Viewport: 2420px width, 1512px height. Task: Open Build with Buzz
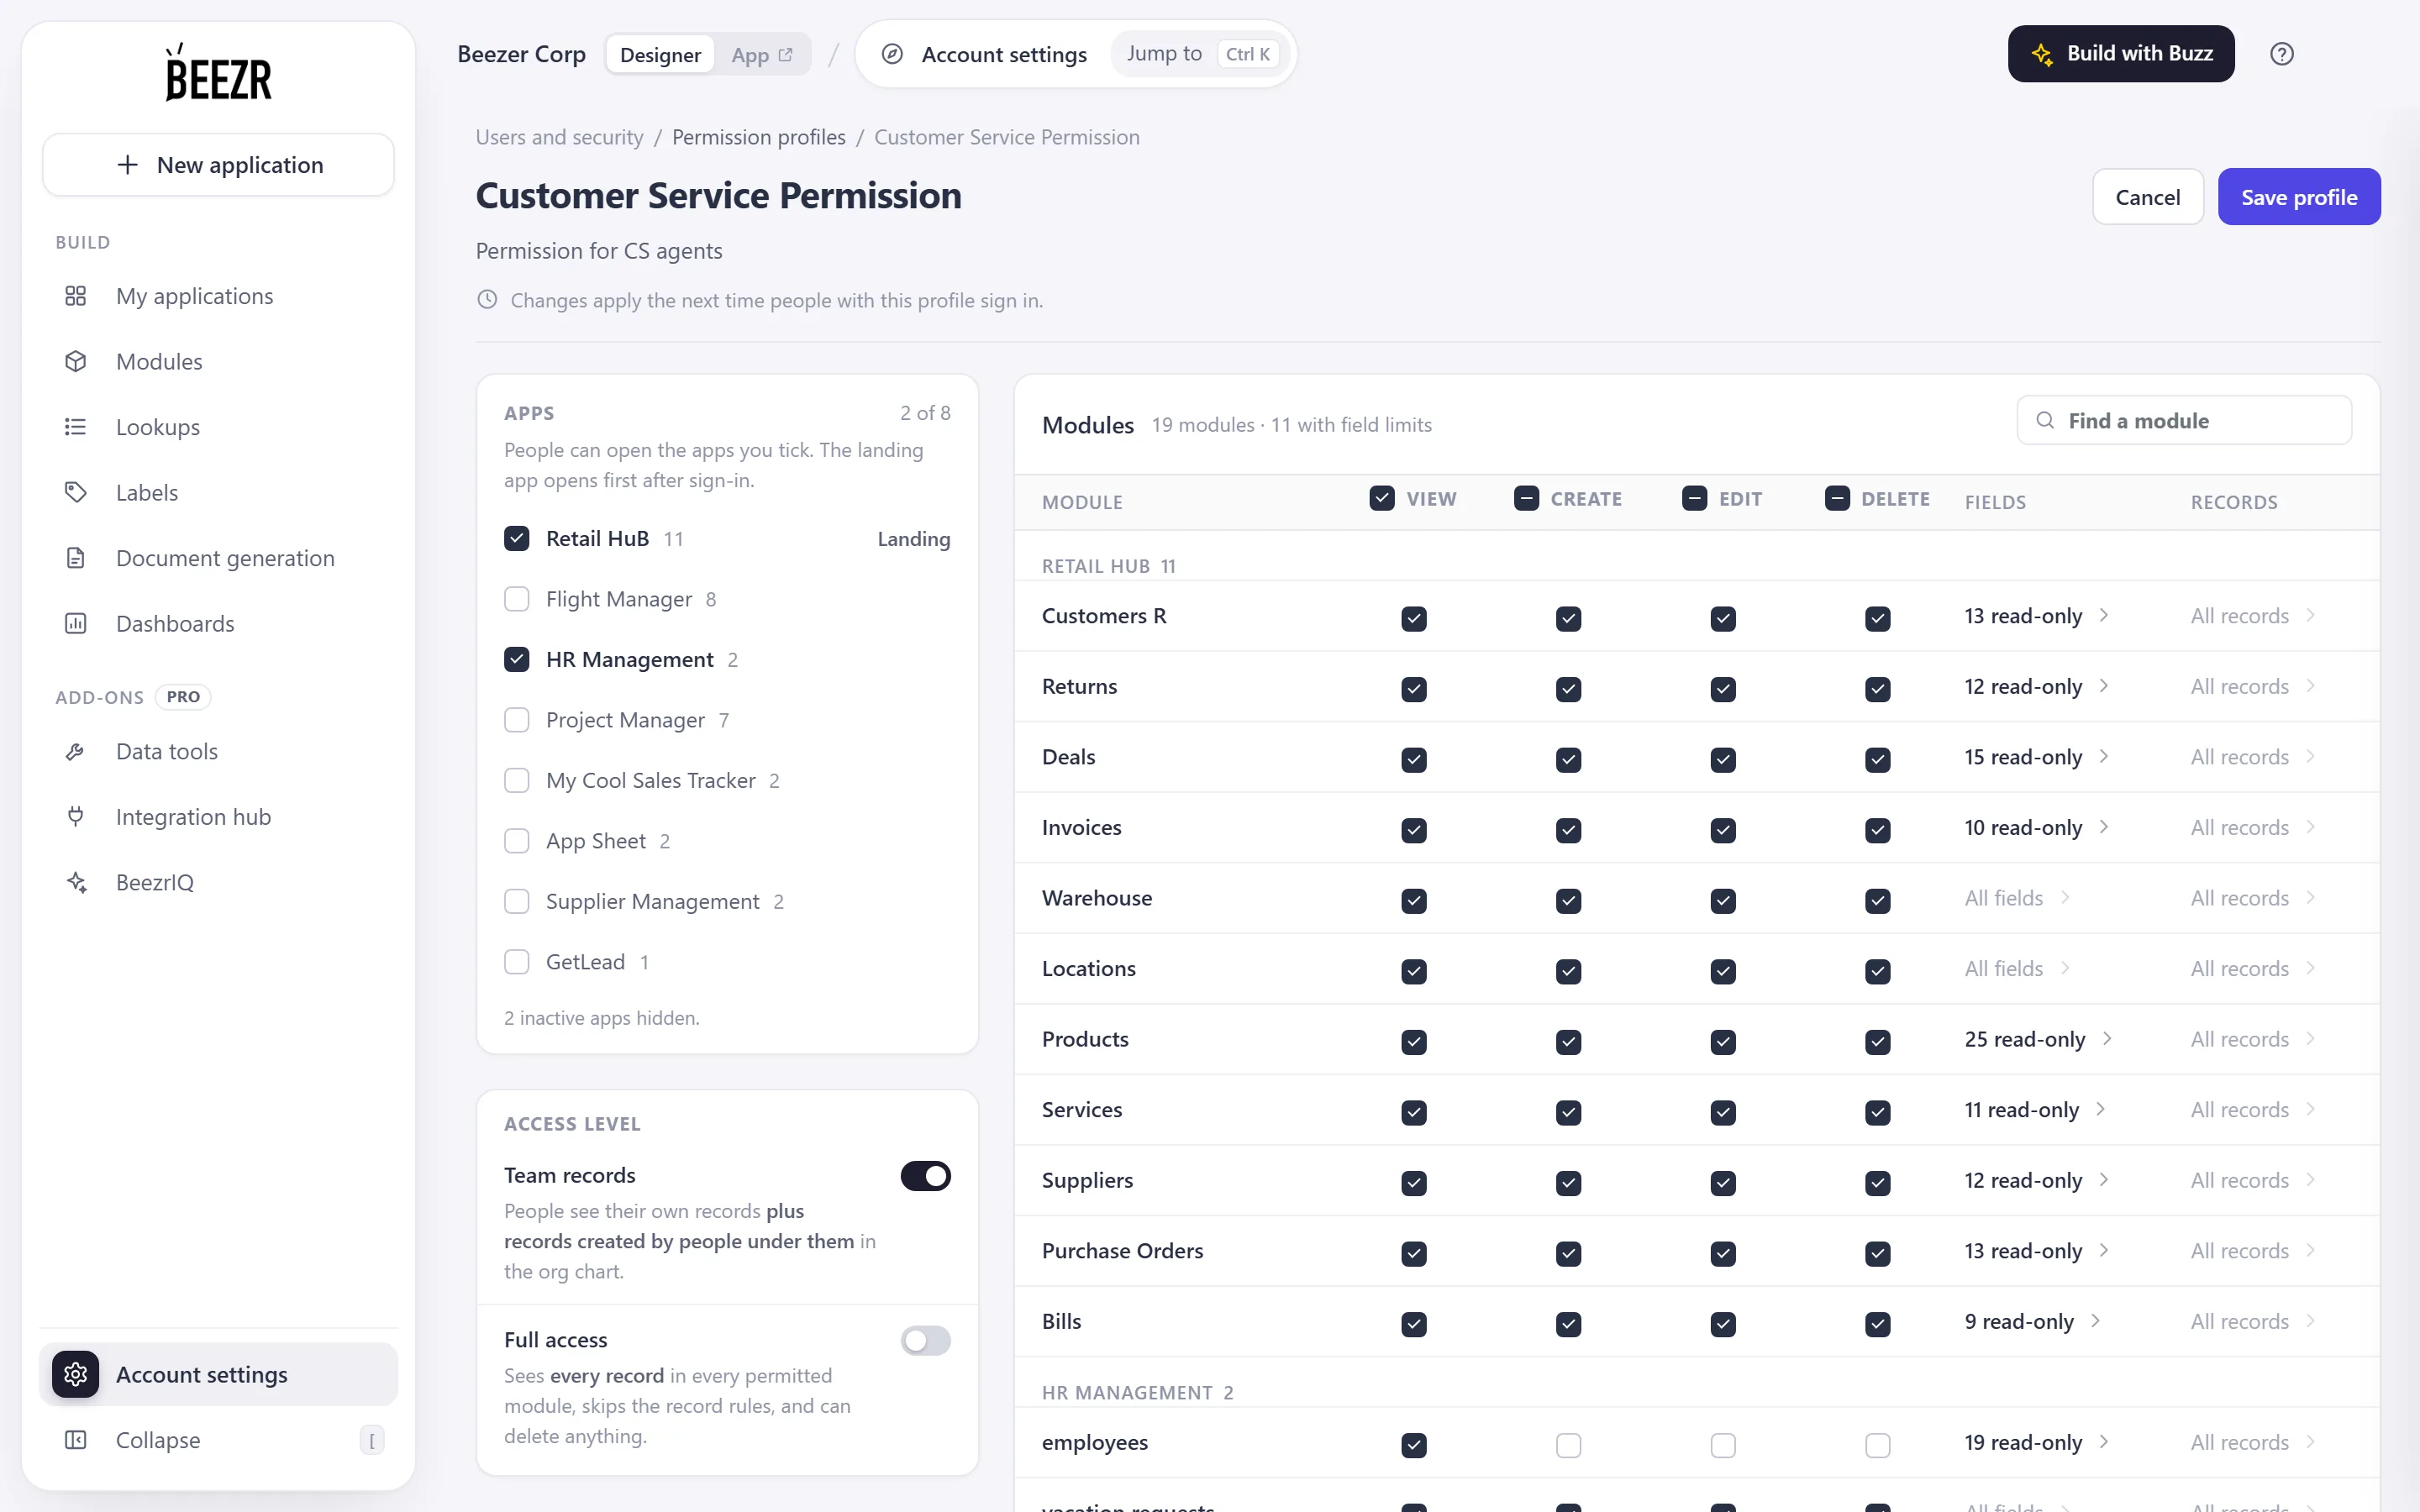pyautogui.click(x=2120, y=54)
